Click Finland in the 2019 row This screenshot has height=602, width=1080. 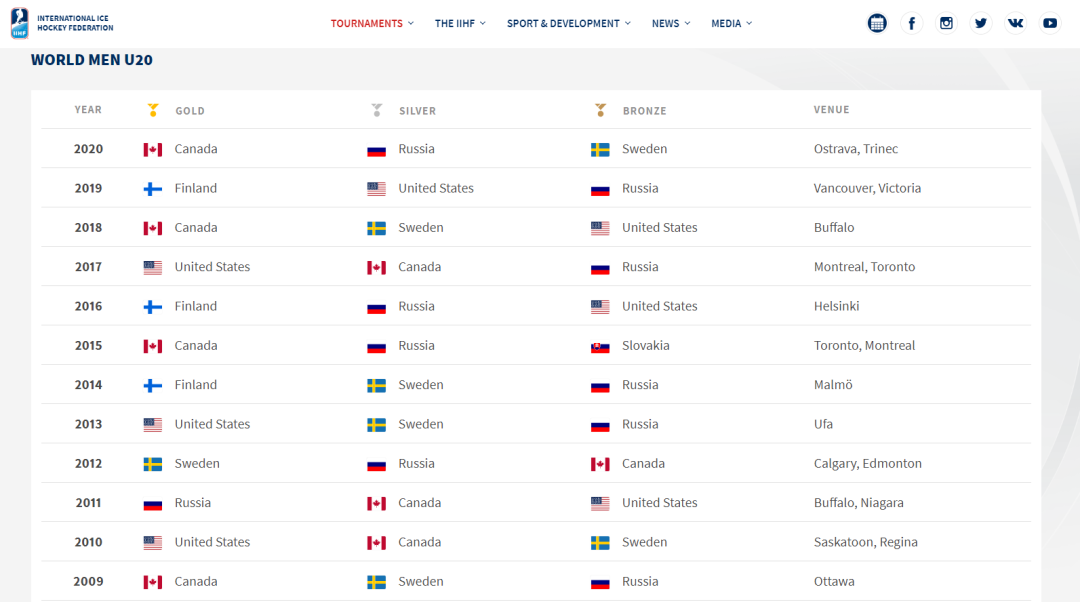[x=196, y=188]
